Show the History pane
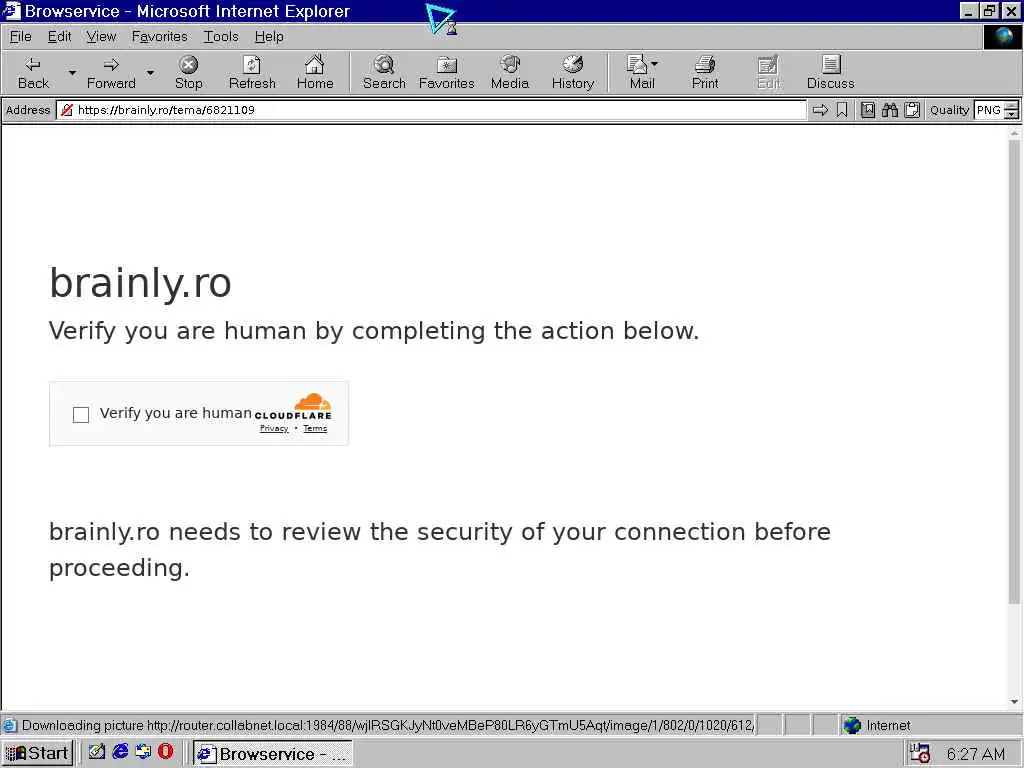The height and width of the screenshot is (768, 1024). (573, 72)
